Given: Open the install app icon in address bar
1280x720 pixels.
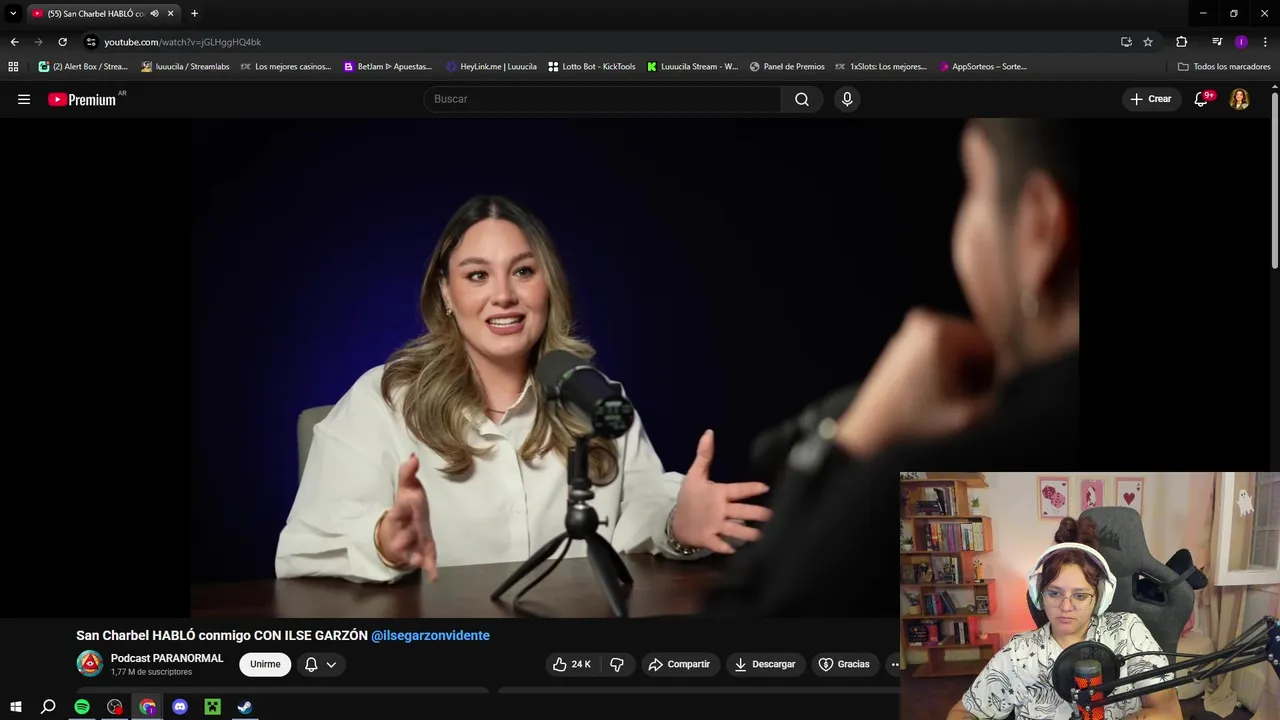Looking at the screenshot, I should [x=1126, y=42].
